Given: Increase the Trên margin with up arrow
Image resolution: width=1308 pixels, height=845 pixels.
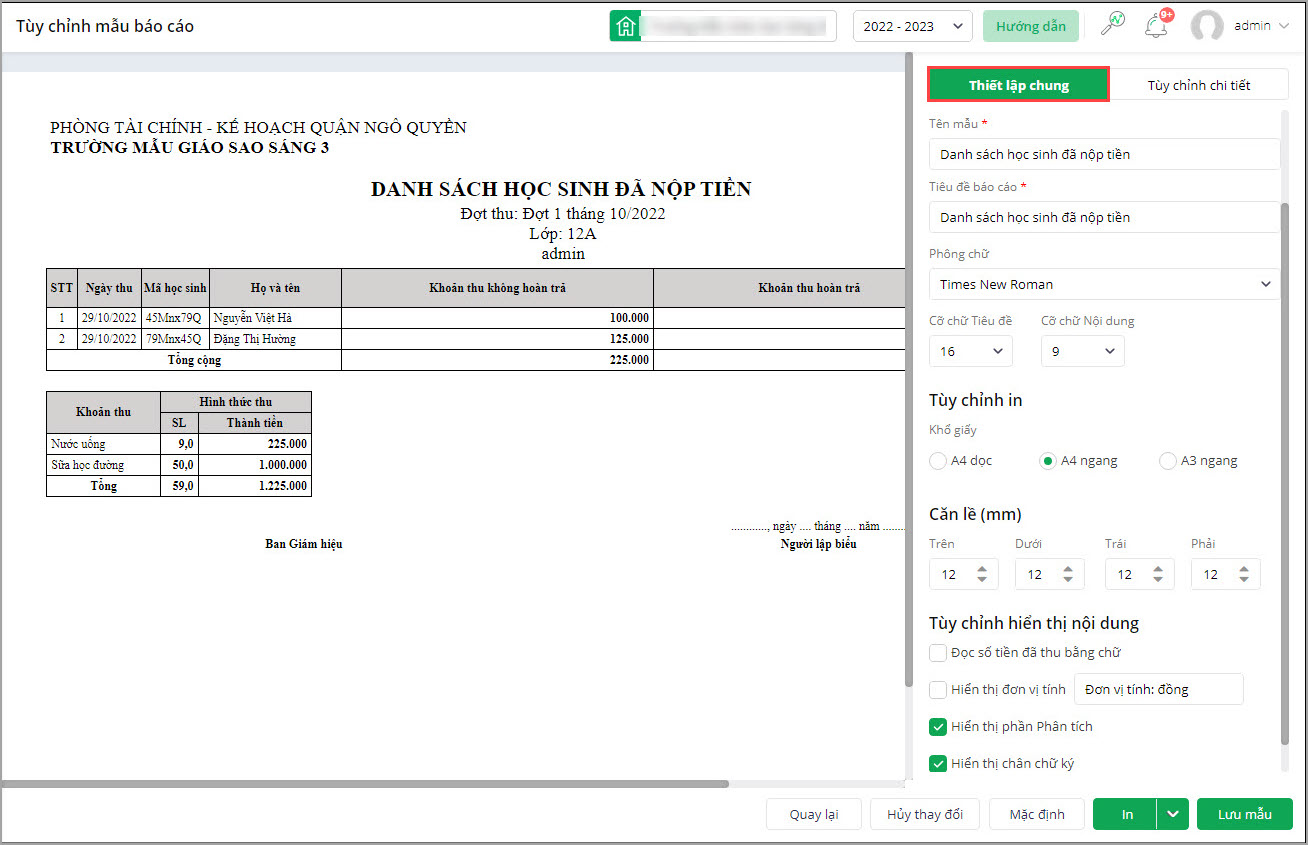Looking at the screenshot, I should 982,569.
